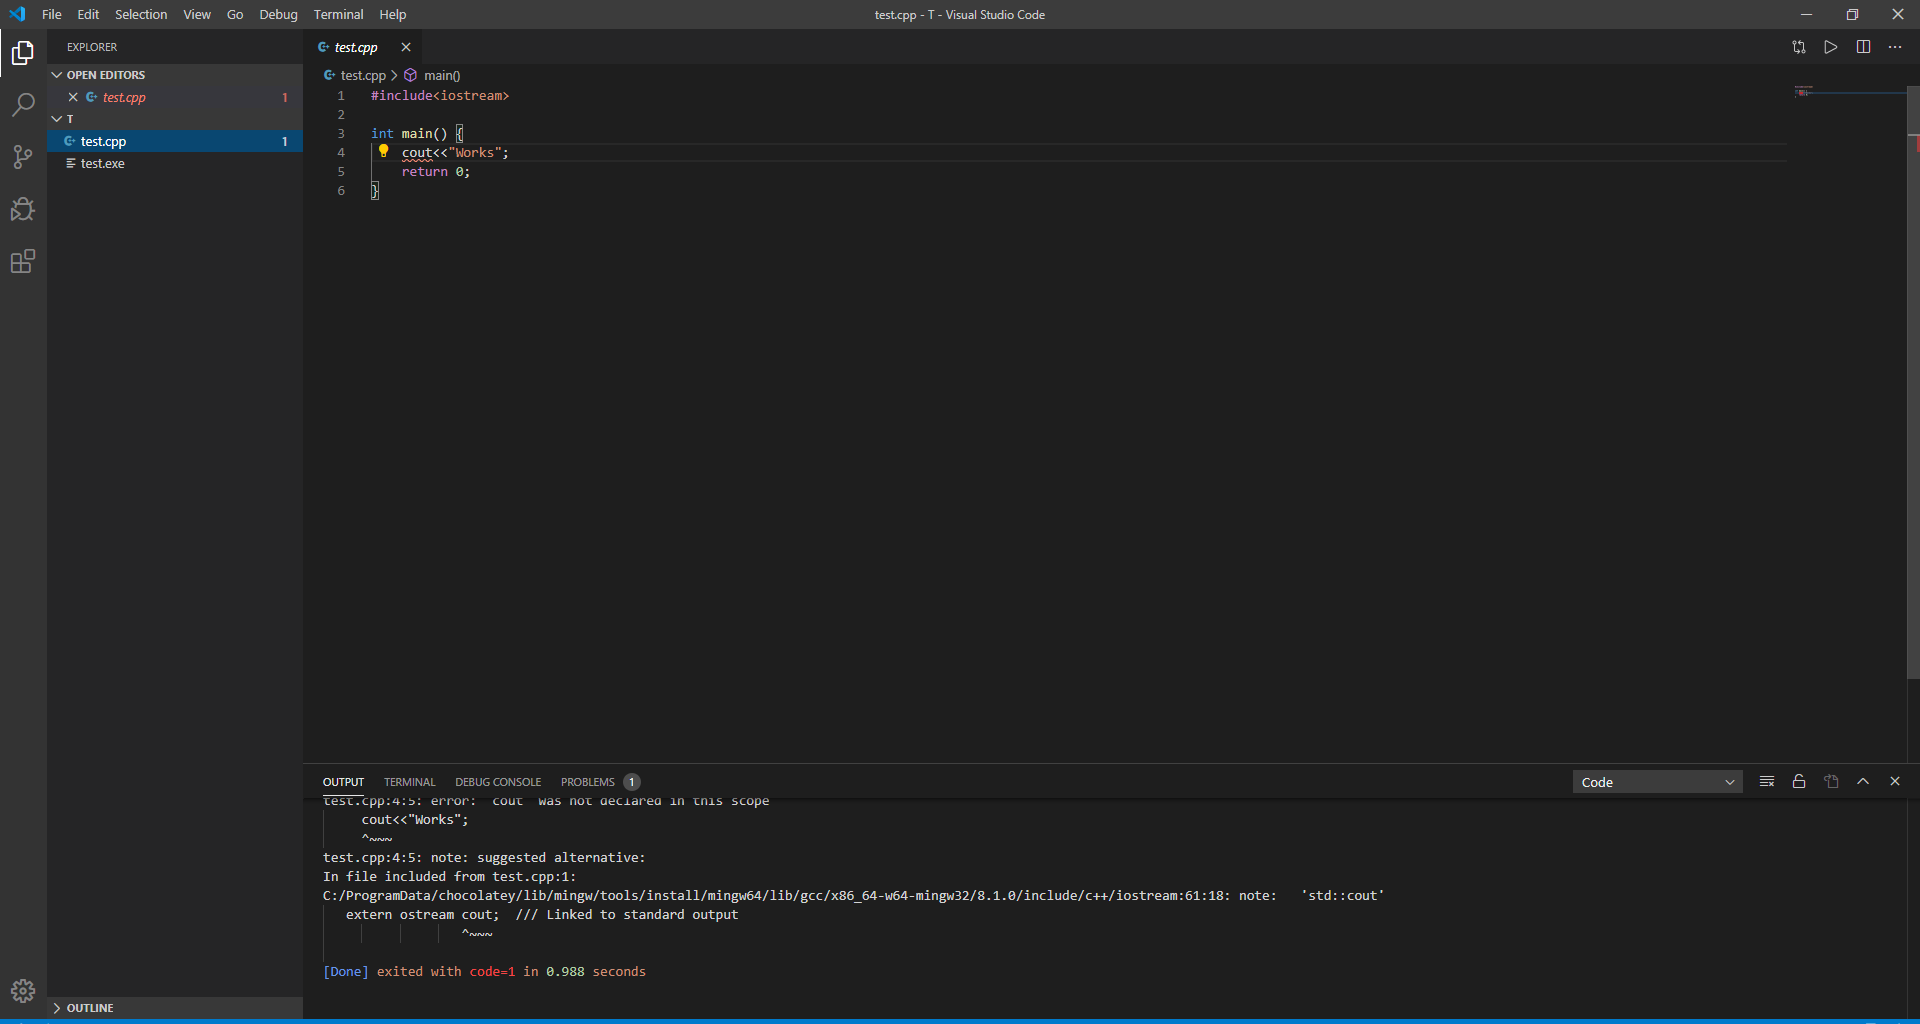Run the code with the play button
The width and height of the screenshot is (1920, 1024).
coord(1831,47)
